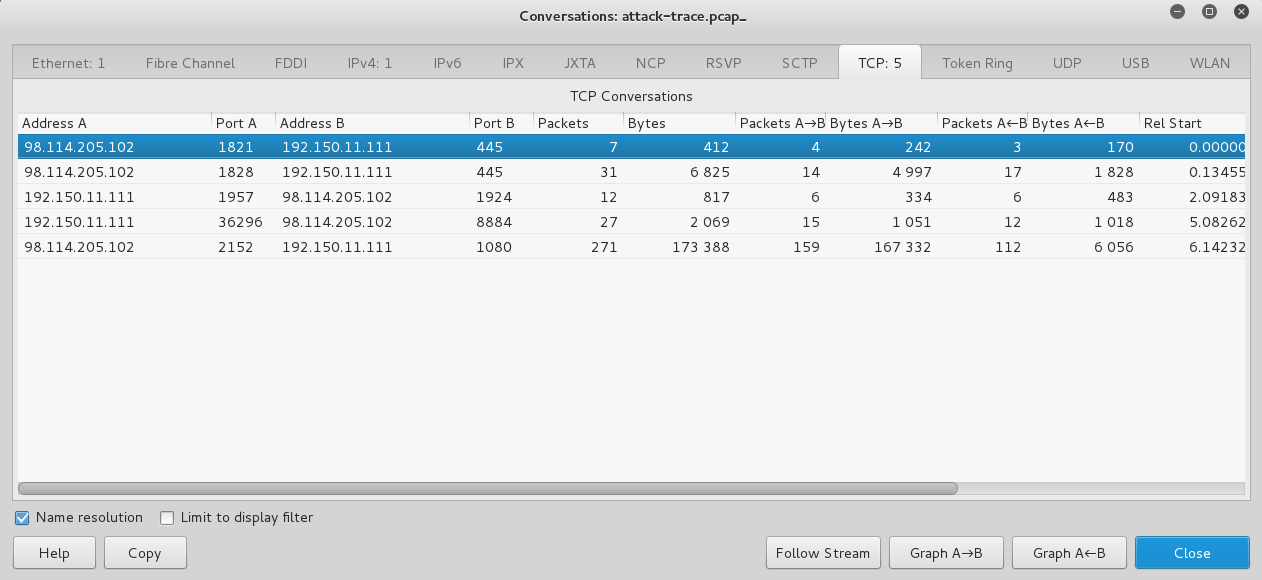Open the Graph A→B view
Screen dimensions: 1262x580
point(946,552)
